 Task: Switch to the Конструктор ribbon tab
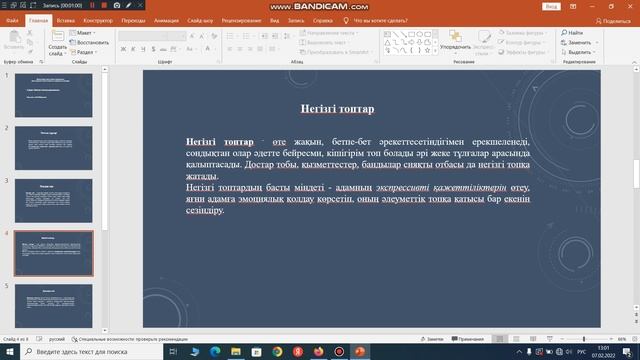point(98,20)
